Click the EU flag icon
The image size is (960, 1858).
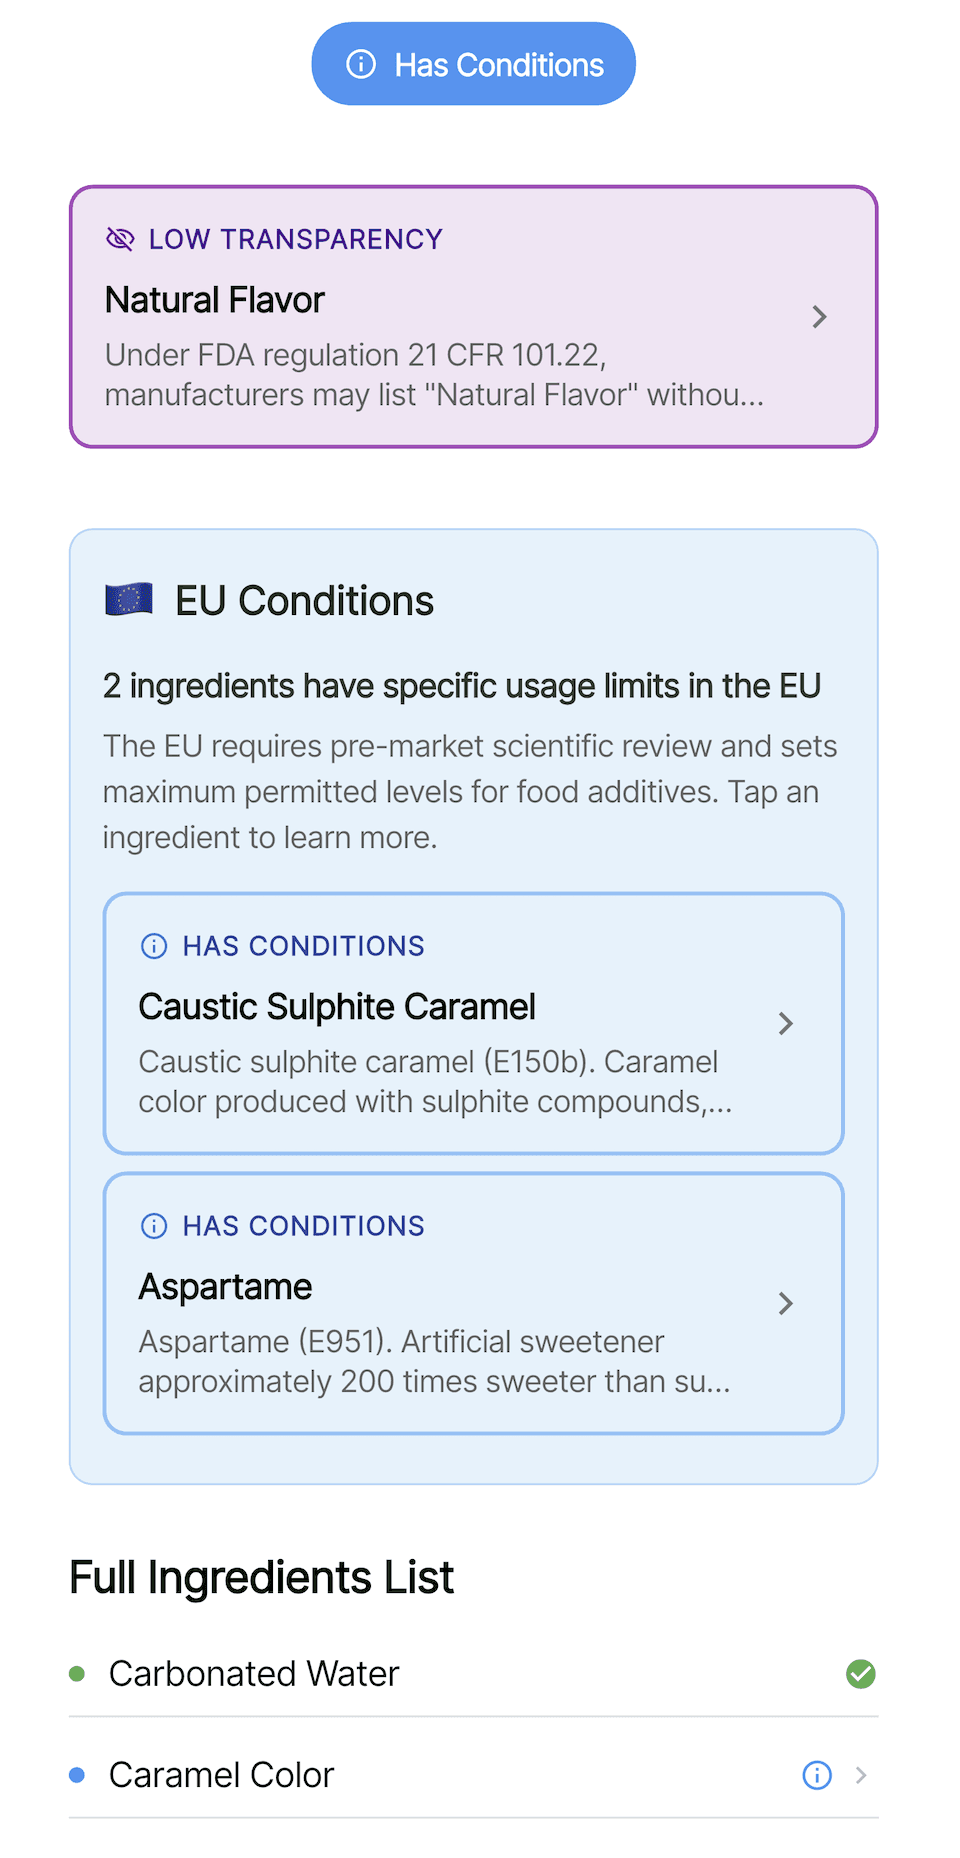click(129, 600)
